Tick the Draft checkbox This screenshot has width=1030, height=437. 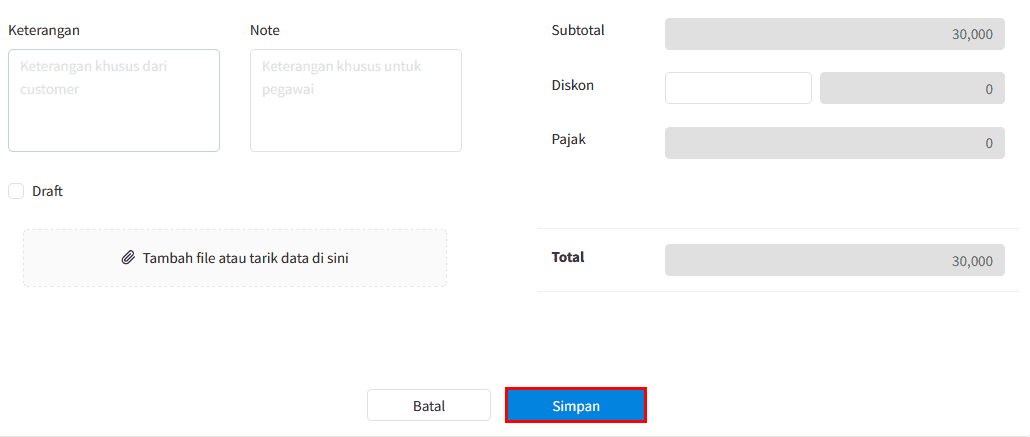[x=16, y=191]
